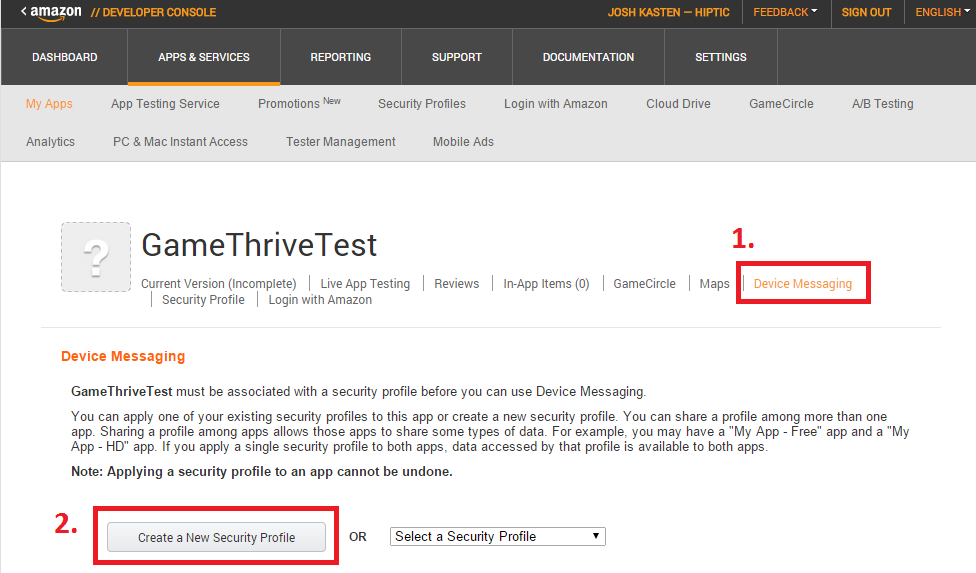Go to the Dashboard tab

point(65,57)
